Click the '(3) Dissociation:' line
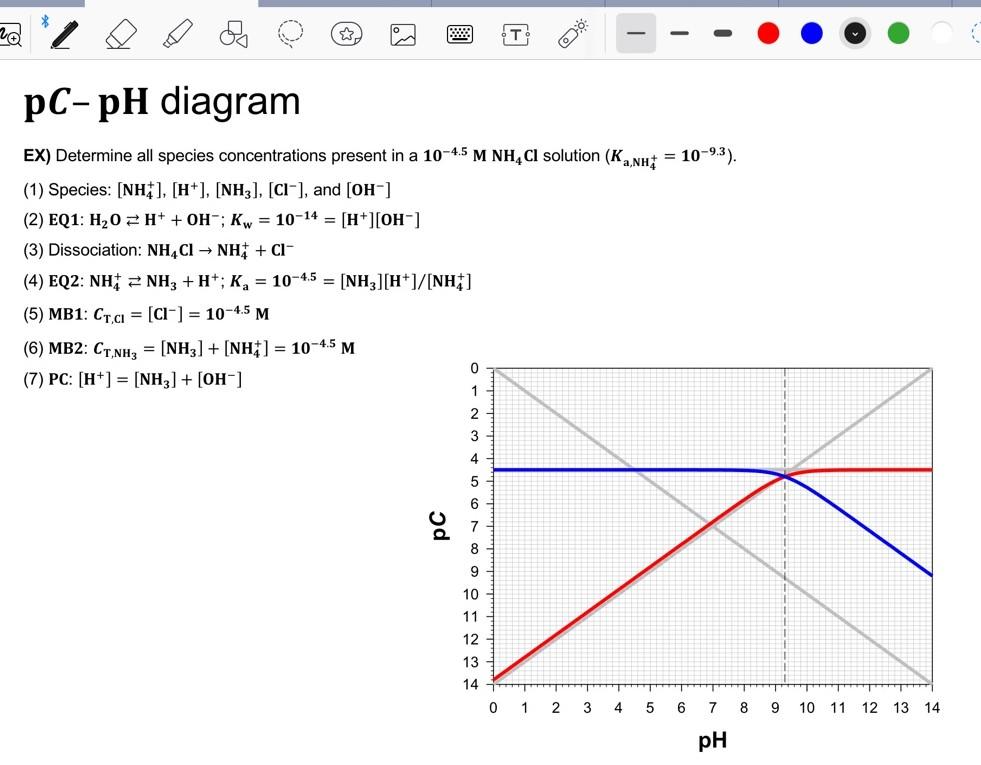981x765 pixels. click(x=158, y=250)
